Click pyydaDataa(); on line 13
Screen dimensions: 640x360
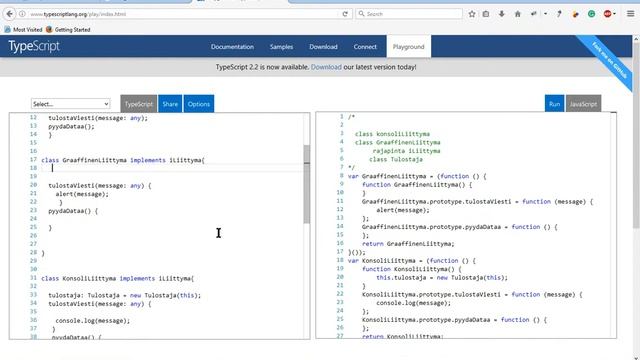pyautogui.click(x=71, y=127)
